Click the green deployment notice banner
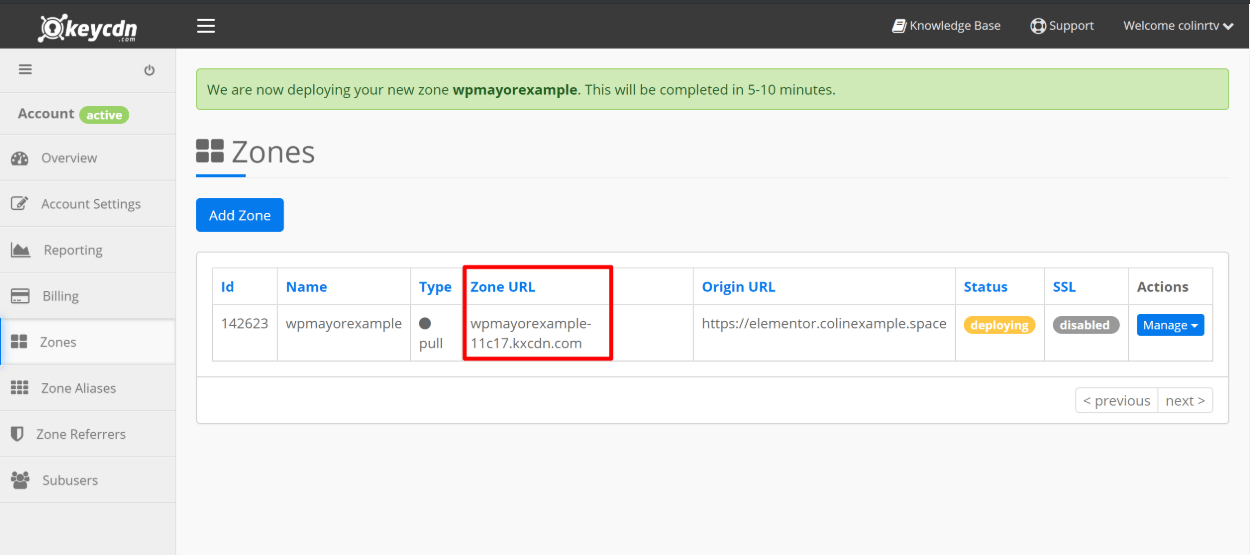Image resolution: width=1250 pixels, height=555 pixels. coord(712,89)
